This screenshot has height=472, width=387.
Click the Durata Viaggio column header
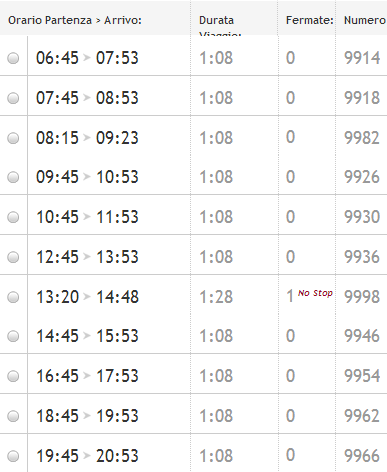[x=220, y=26]
